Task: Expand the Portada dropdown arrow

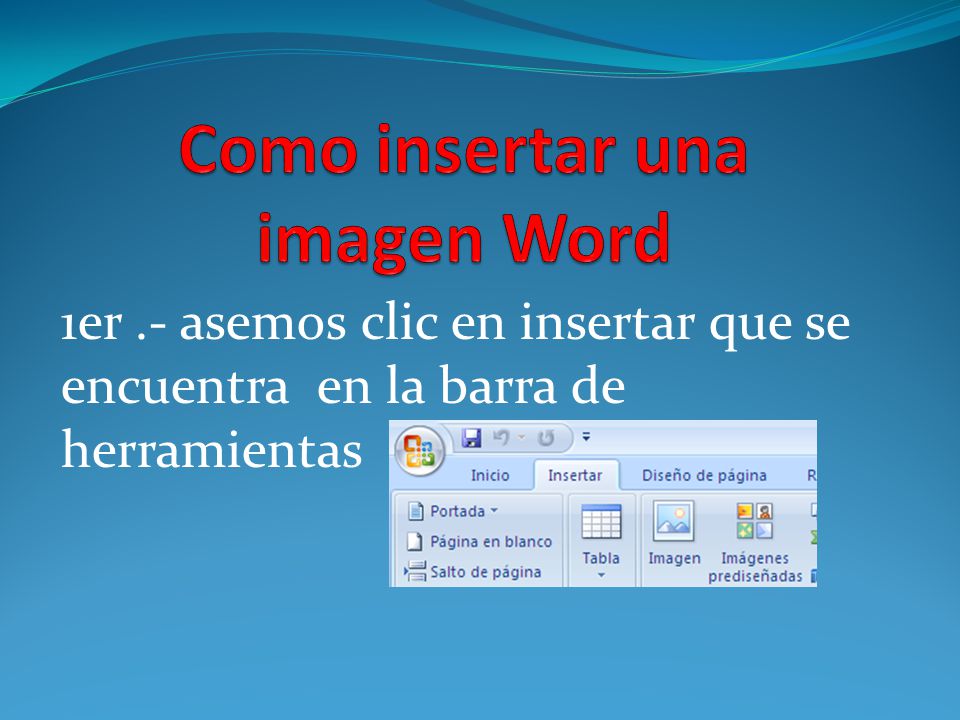Action: click(494, 510)
